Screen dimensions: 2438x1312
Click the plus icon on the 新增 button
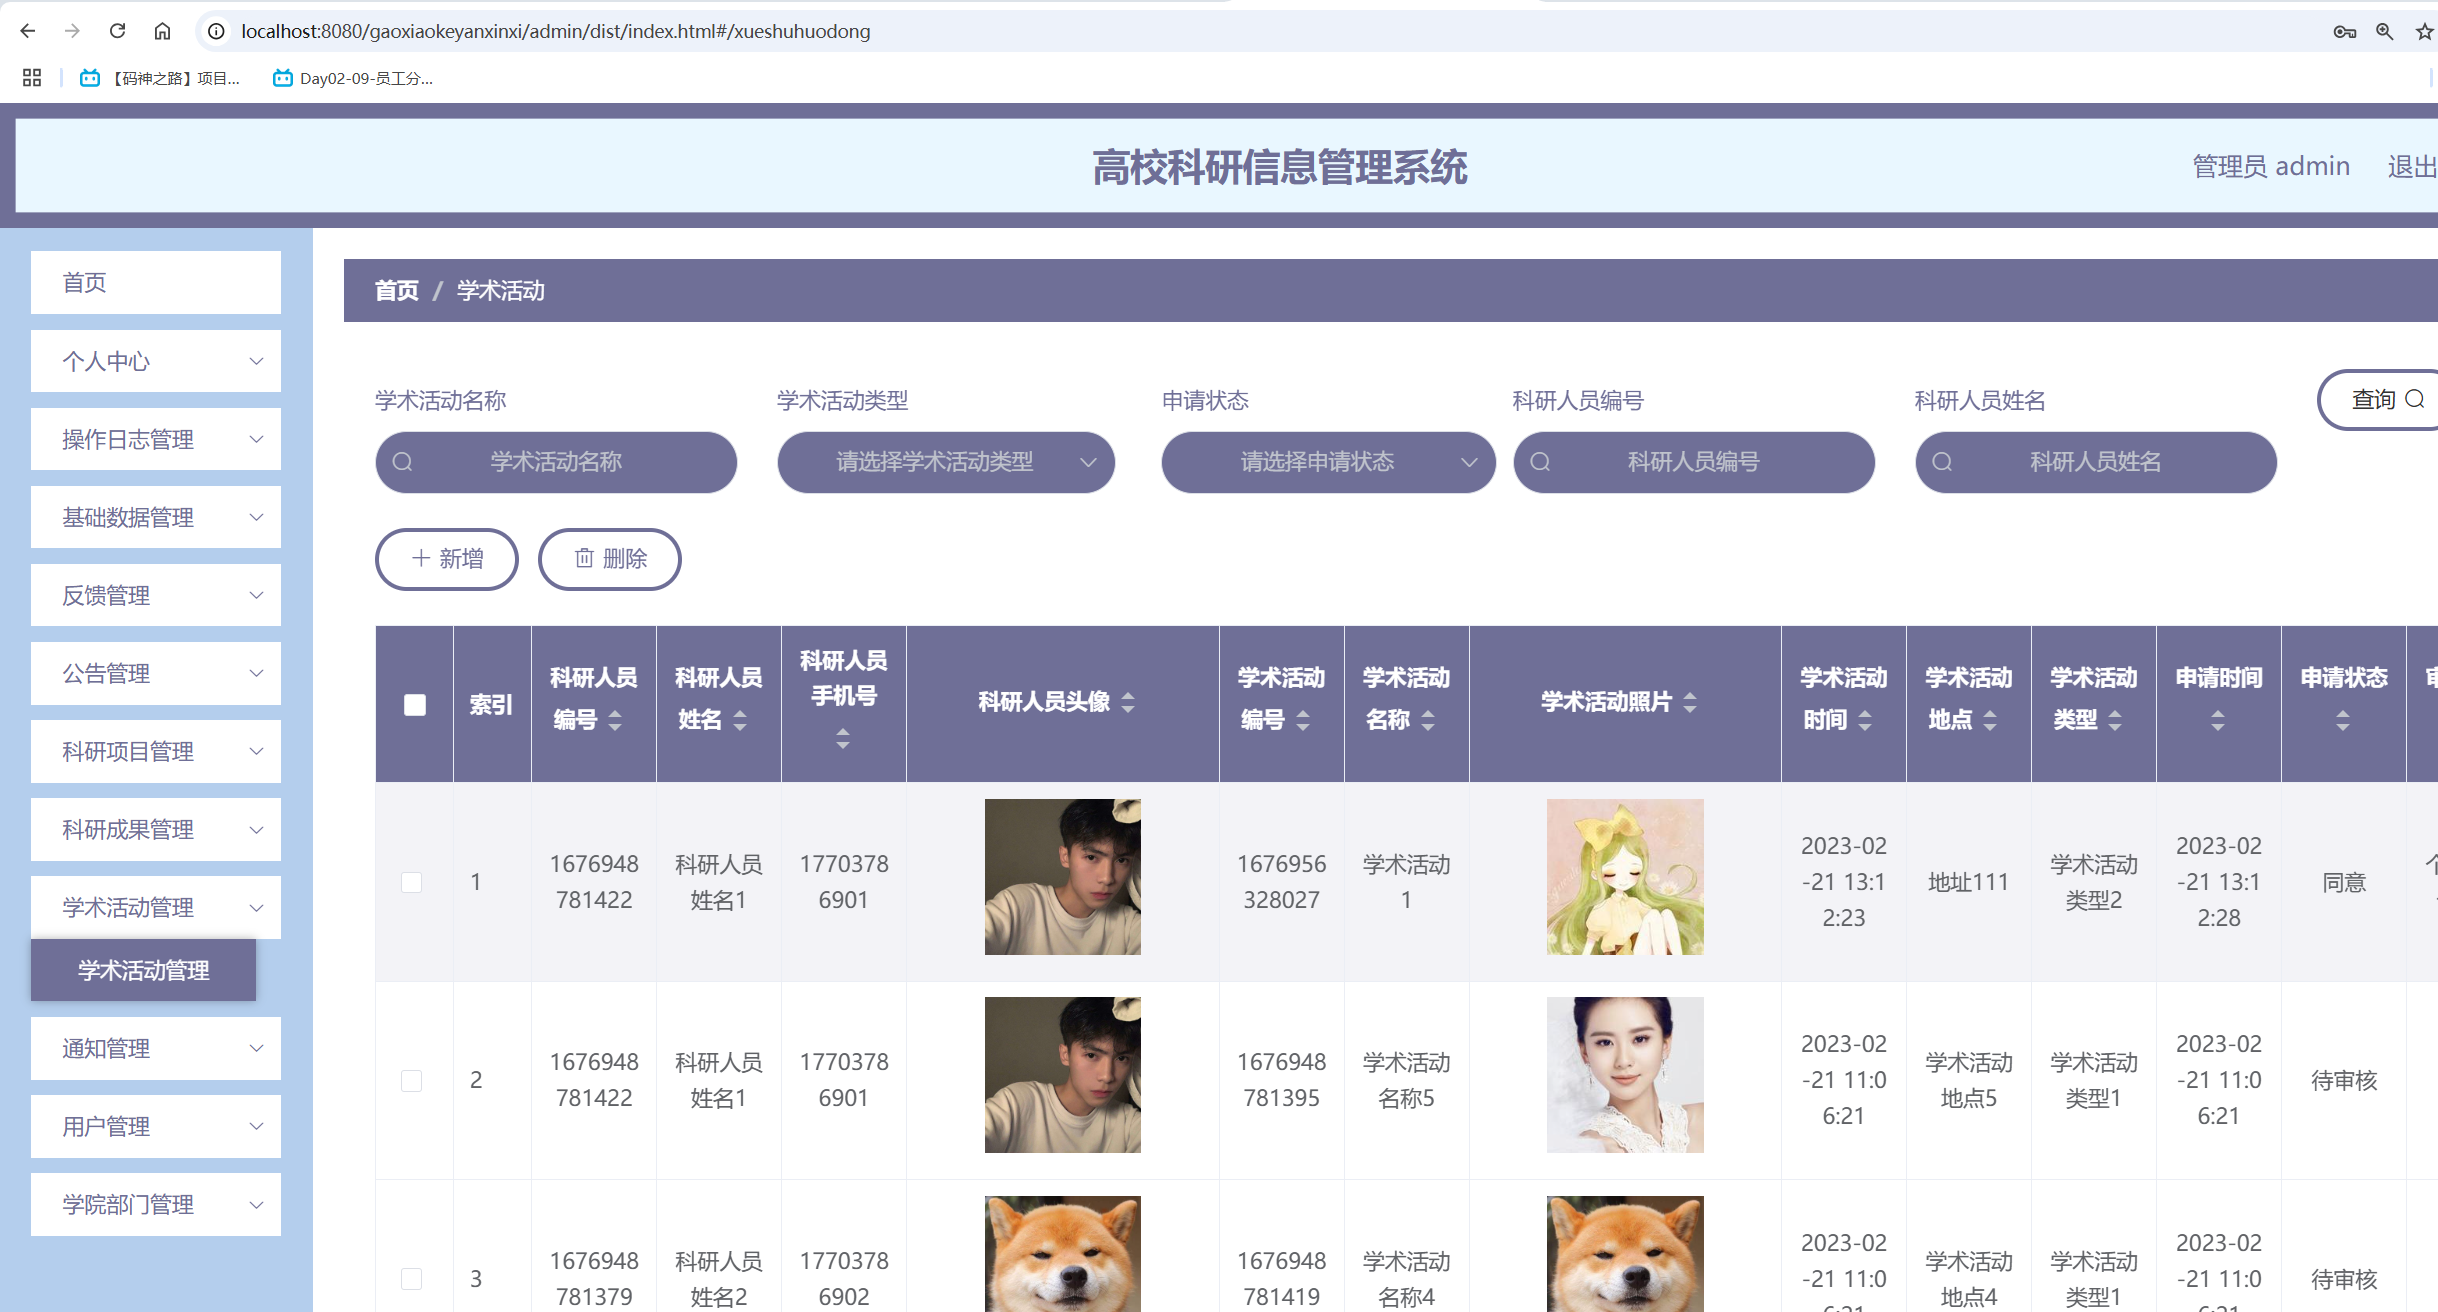click(421, 559)
